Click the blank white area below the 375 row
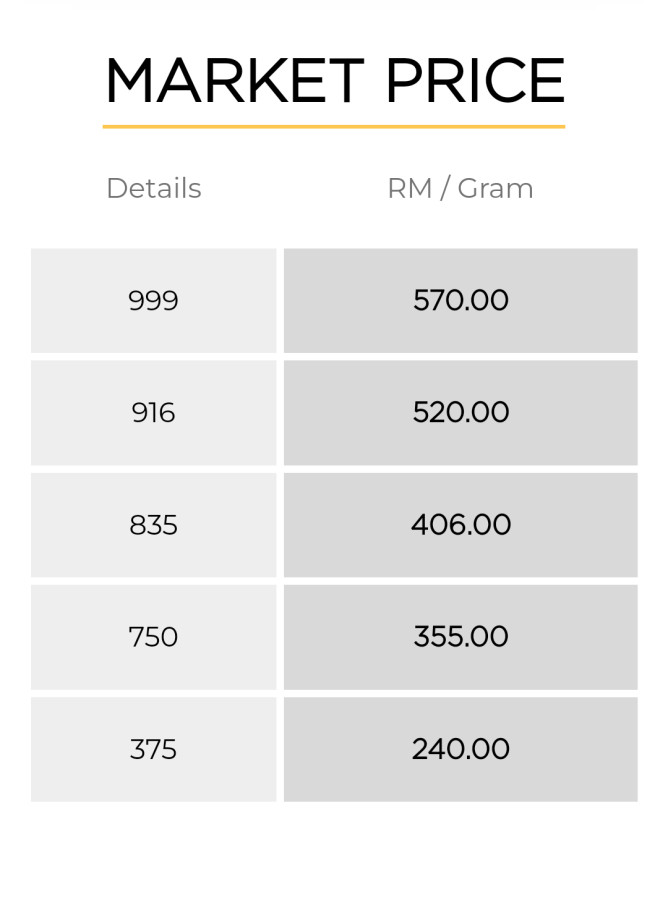This screenshot has height=900, width=668. (x=333, y=850)
